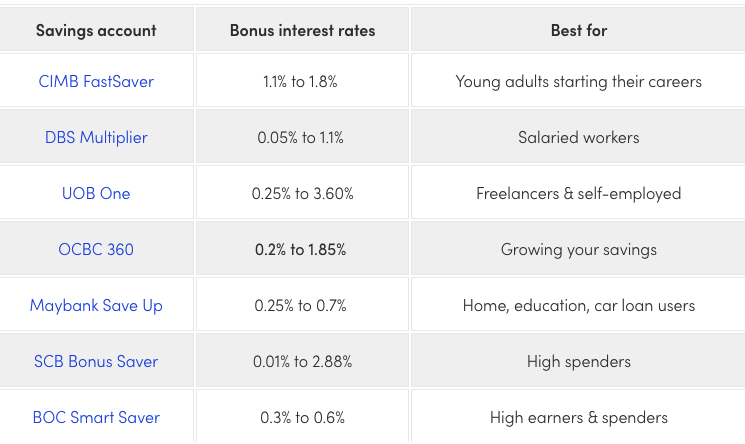Click the Bonus interest rates header
The height and width of the screenshot is (444, 745).
click(x=303, y=30)
